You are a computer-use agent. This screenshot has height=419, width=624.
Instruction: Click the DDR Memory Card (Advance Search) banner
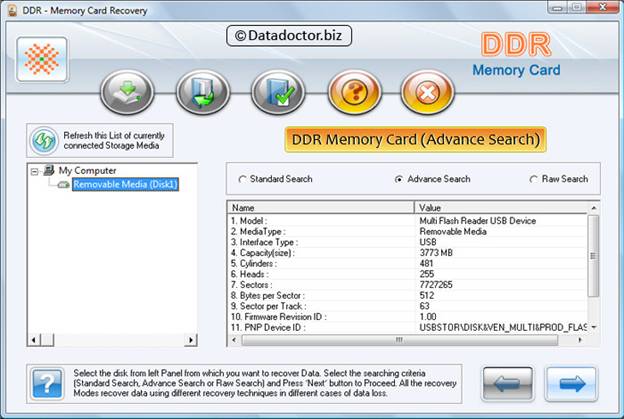tap(415, 140)
